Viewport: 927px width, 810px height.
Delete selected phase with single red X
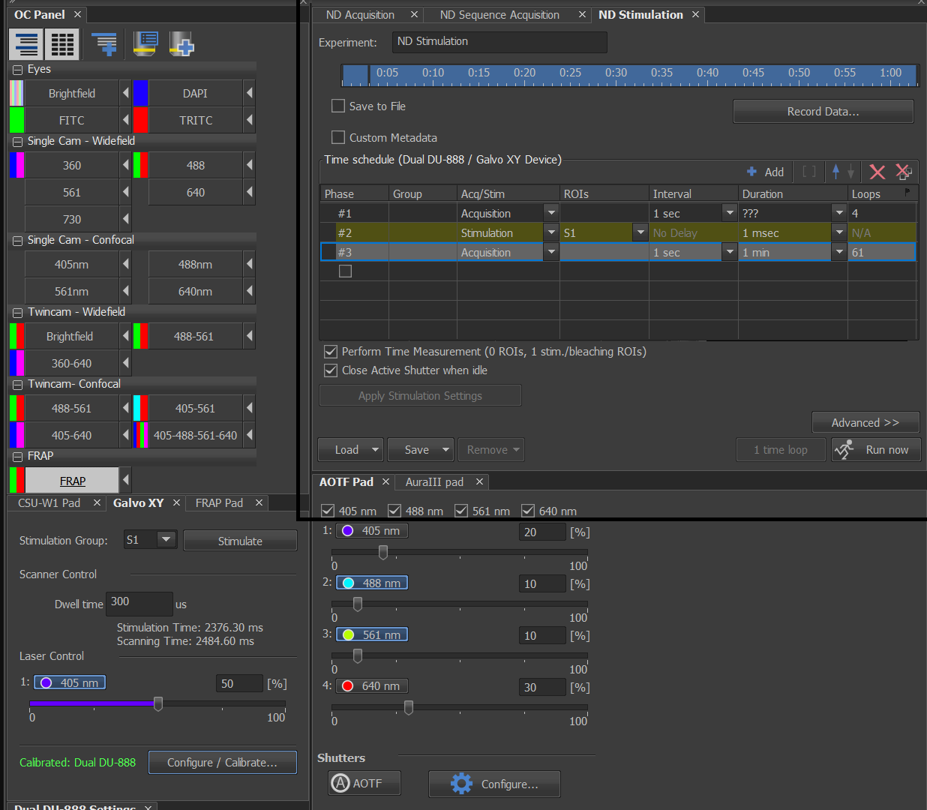click(x=877, y=172)
